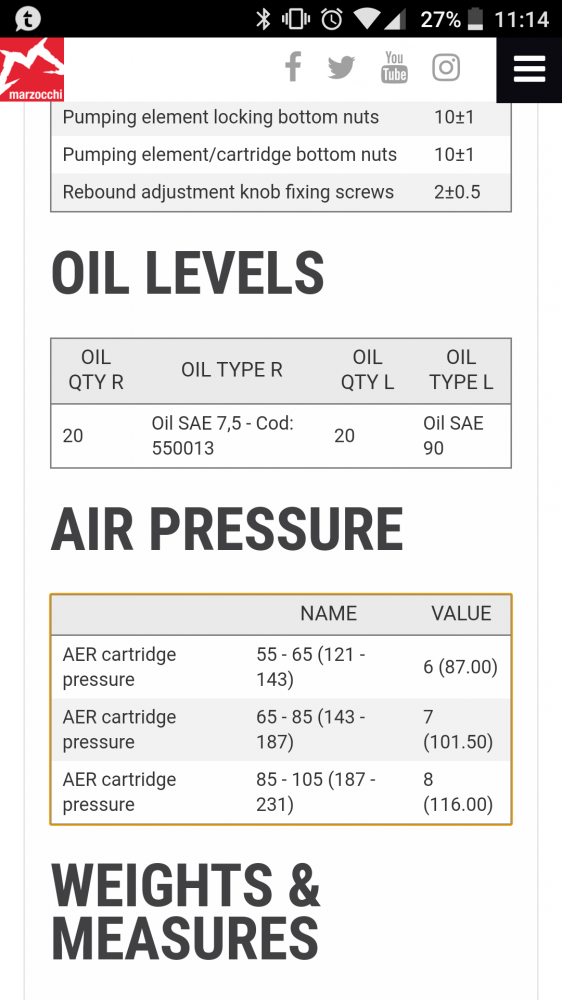Tap the vibrate mode status icon
The image size is (562, 1000).
(296, 19)
